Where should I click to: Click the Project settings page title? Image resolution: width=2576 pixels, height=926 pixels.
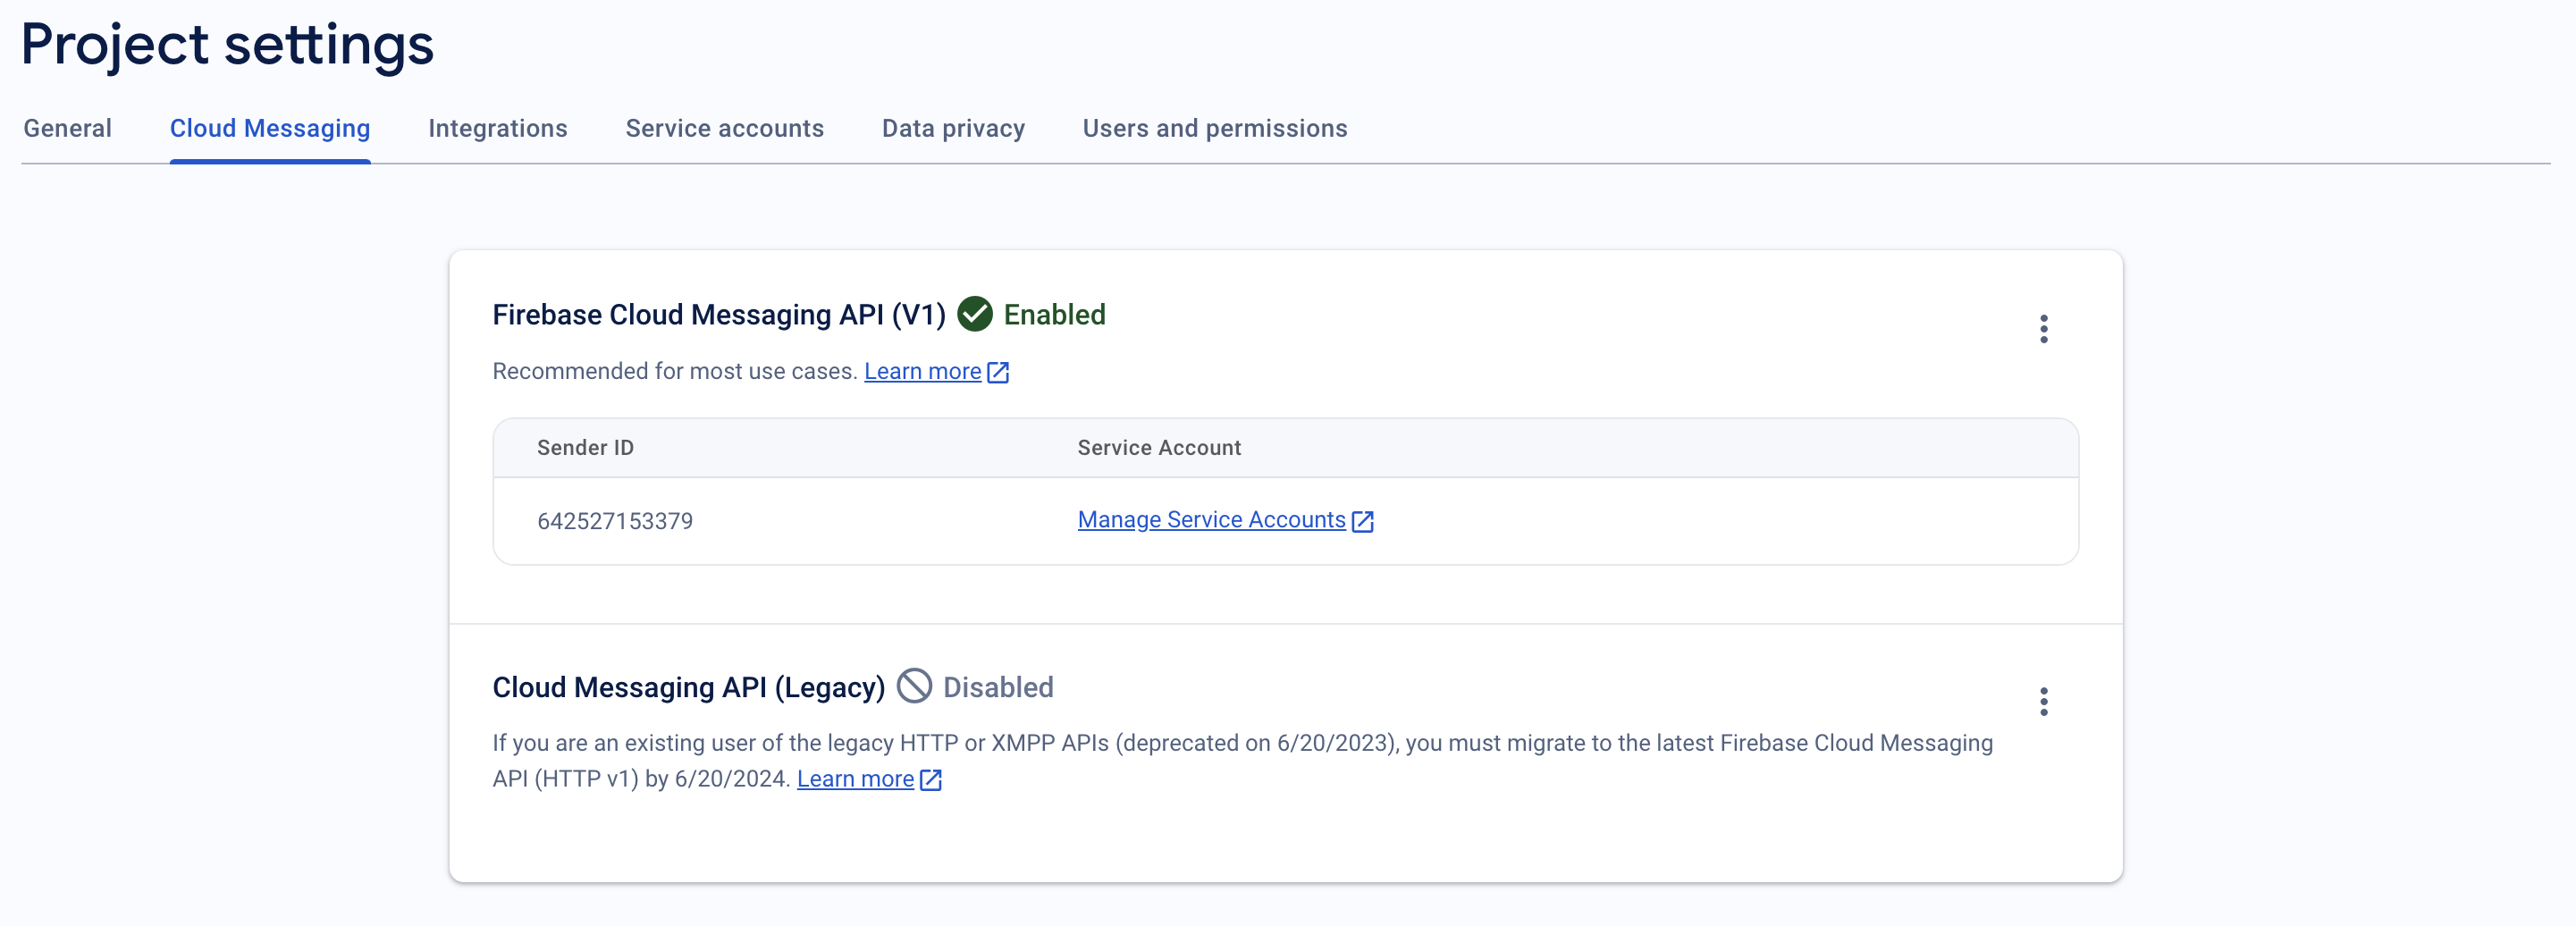(x=228, y=45)
